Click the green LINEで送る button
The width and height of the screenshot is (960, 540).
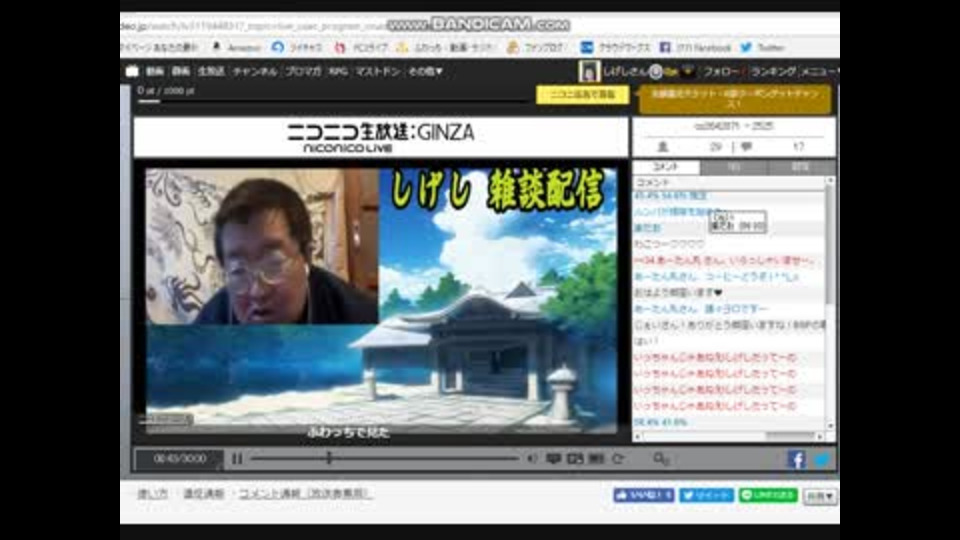[x=768, y=495]
